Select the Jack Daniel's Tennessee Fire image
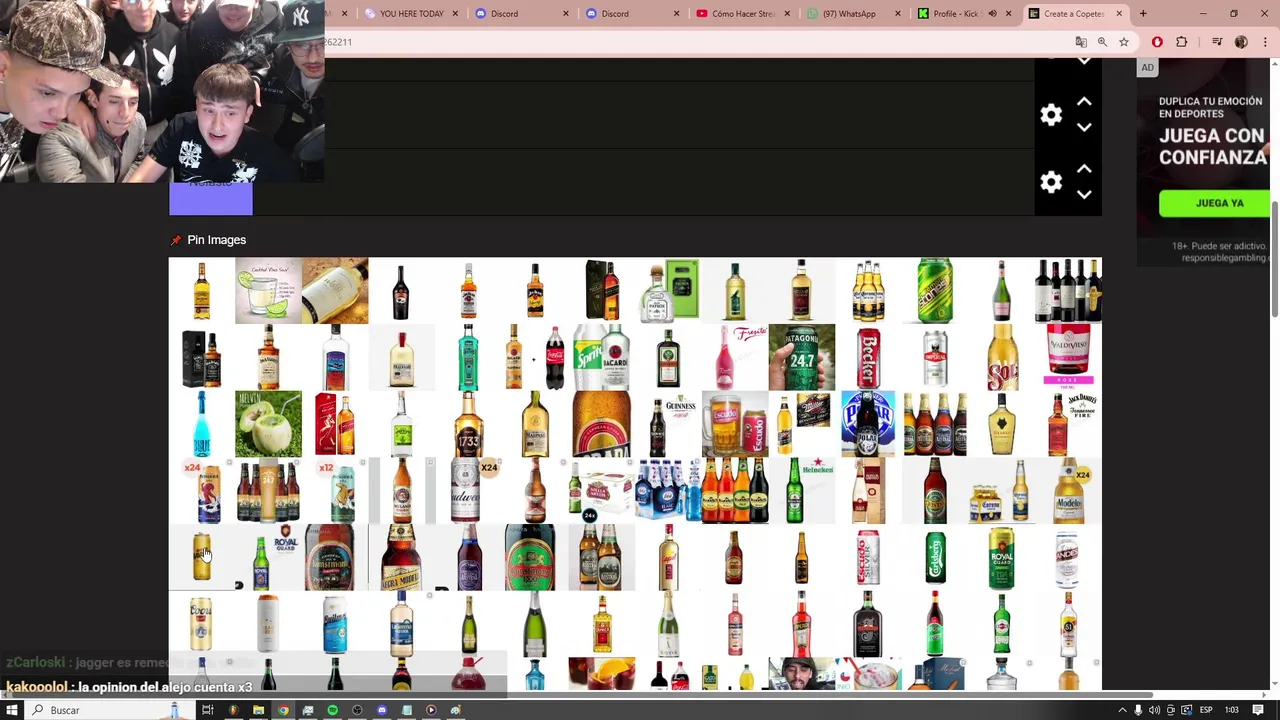This screenshot has width=1280, height=720. tap(1068, 424)
